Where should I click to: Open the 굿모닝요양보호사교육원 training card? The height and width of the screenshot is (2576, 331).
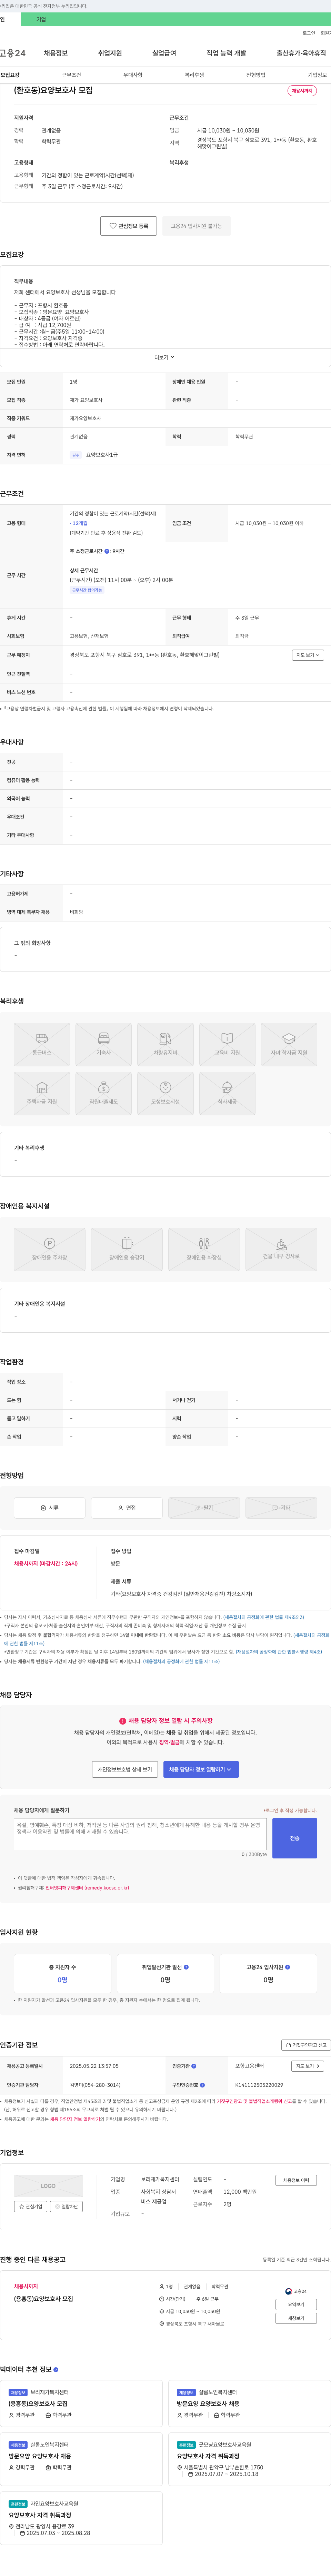pos(249,2459)
